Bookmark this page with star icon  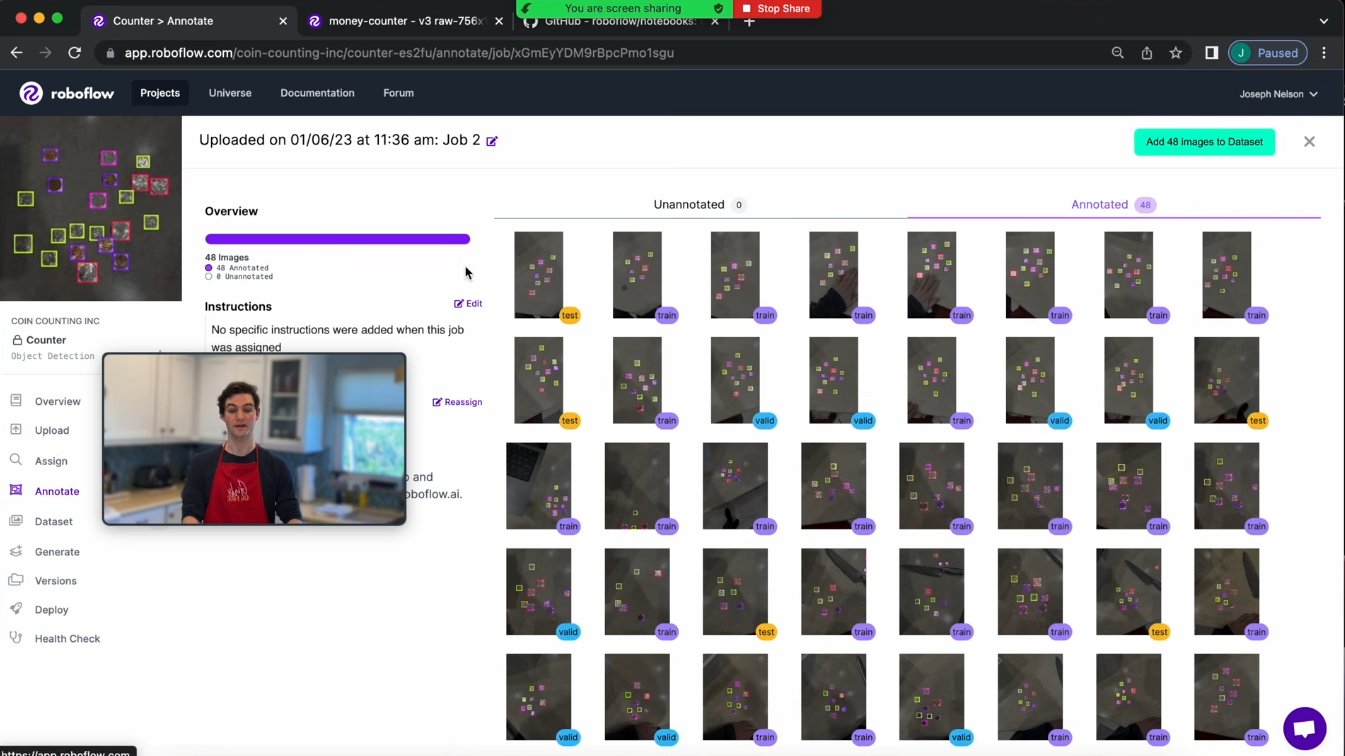(1176, 53)
